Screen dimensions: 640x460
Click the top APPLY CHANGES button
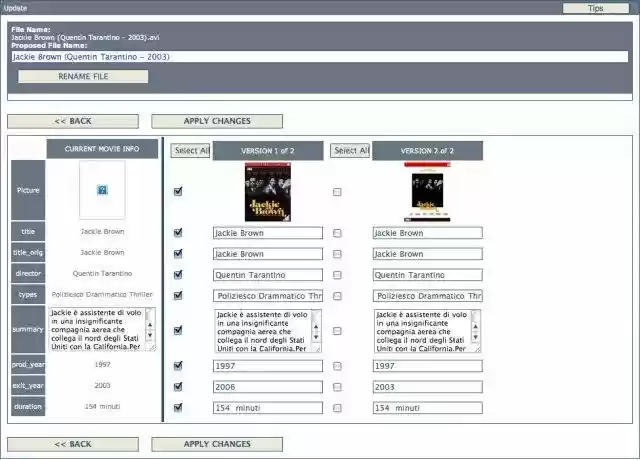[x=217, y=121]
